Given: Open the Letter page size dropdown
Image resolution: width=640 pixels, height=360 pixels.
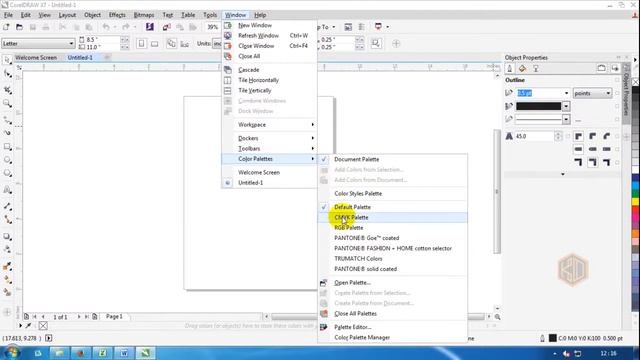Looking at the screenshot, I should [x=71, y=44].
